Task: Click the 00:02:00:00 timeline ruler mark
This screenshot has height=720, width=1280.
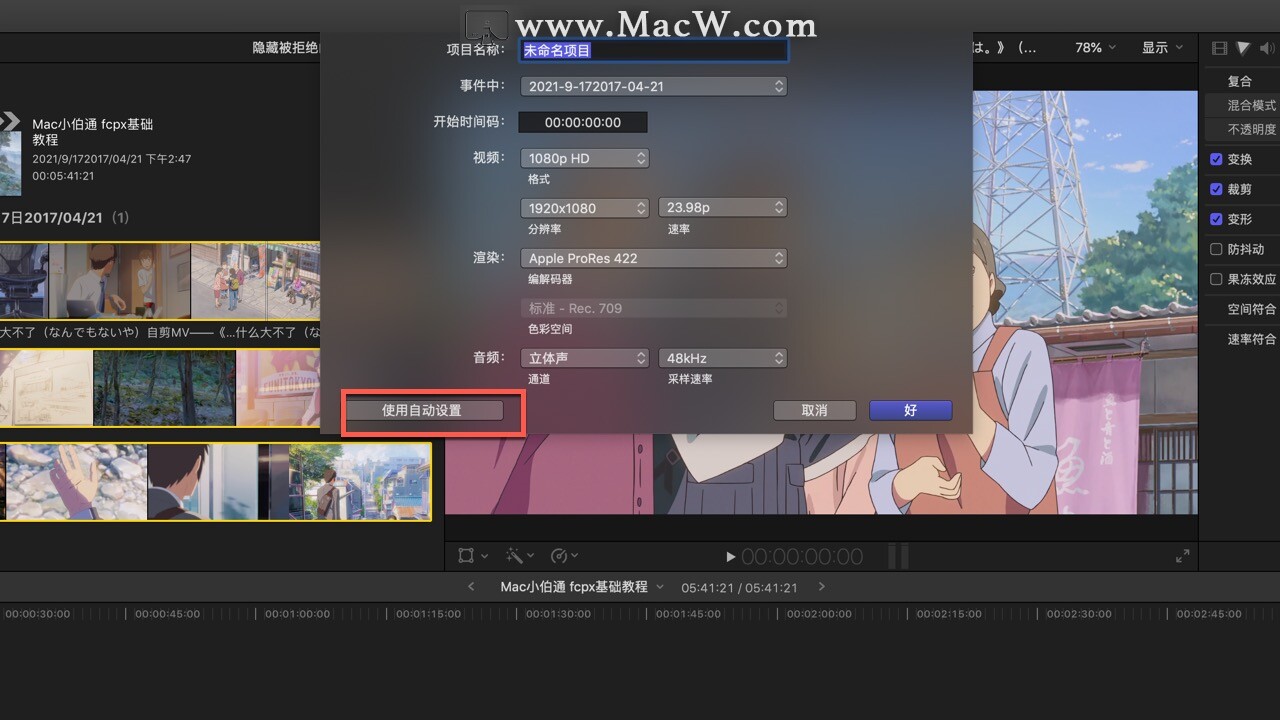Action: click(818, 614)
